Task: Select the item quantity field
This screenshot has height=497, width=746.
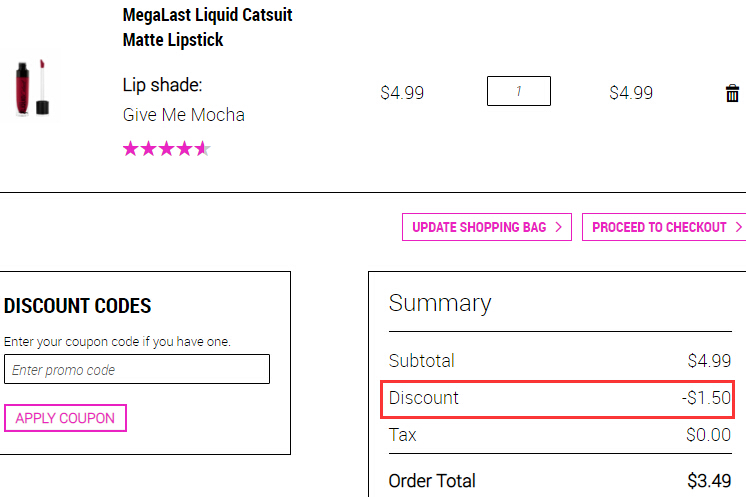Action: pos(519,91)
